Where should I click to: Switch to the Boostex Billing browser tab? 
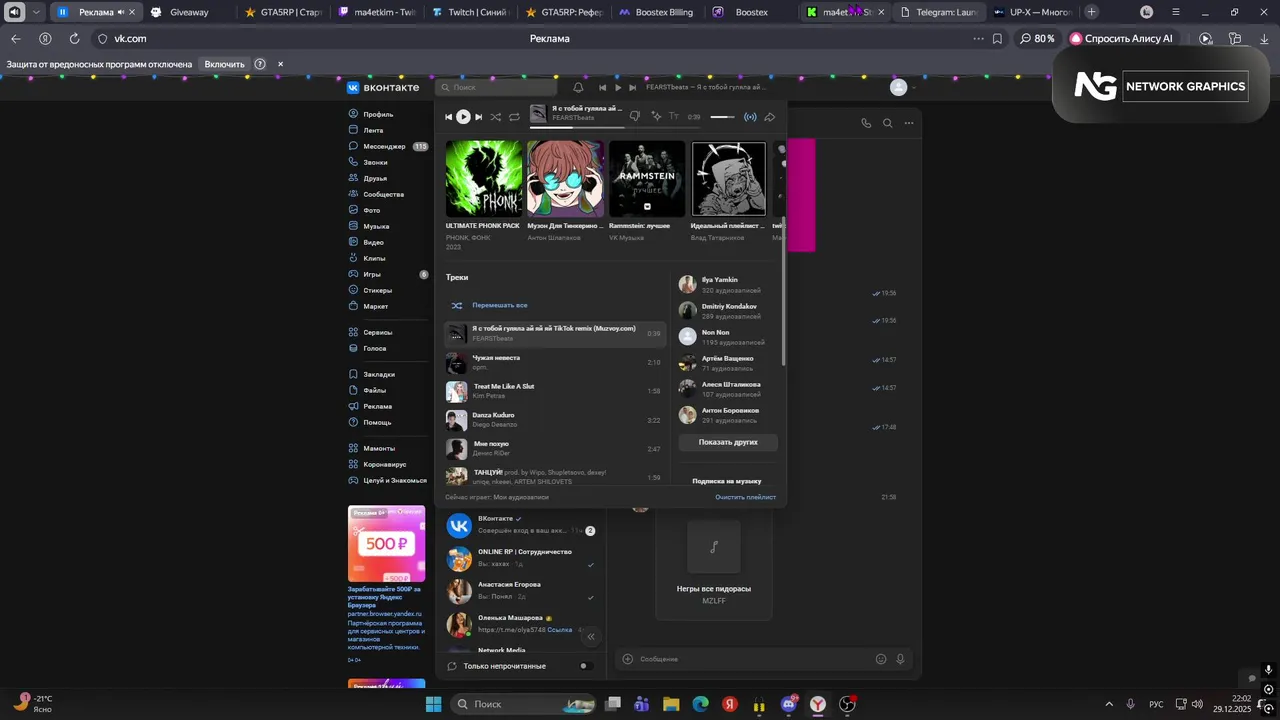(x=656, y=12)
